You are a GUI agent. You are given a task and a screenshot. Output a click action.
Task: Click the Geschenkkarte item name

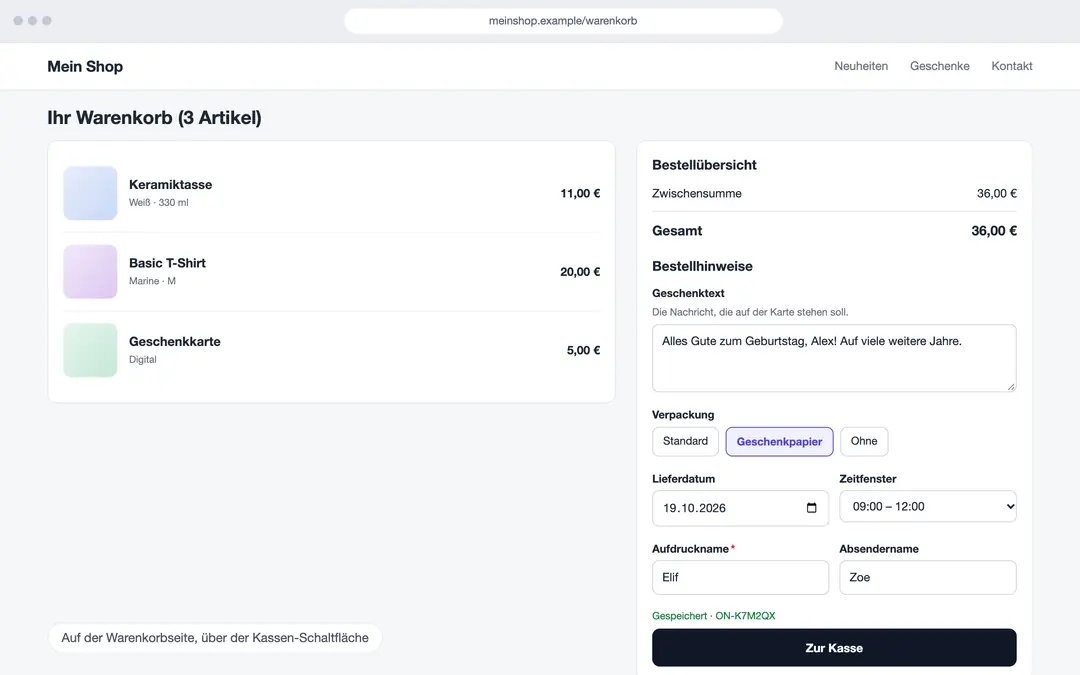tap(175, 342)
